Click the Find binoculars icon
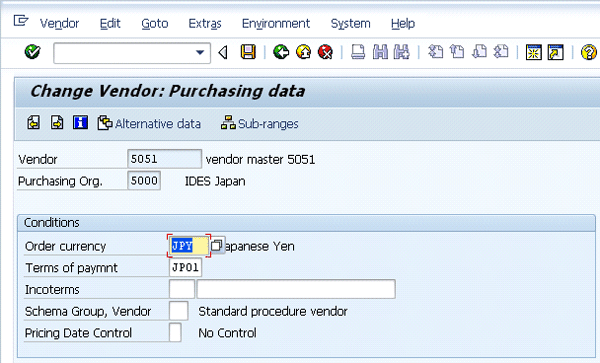The image size is (600, 363). [x=380, y=52]
